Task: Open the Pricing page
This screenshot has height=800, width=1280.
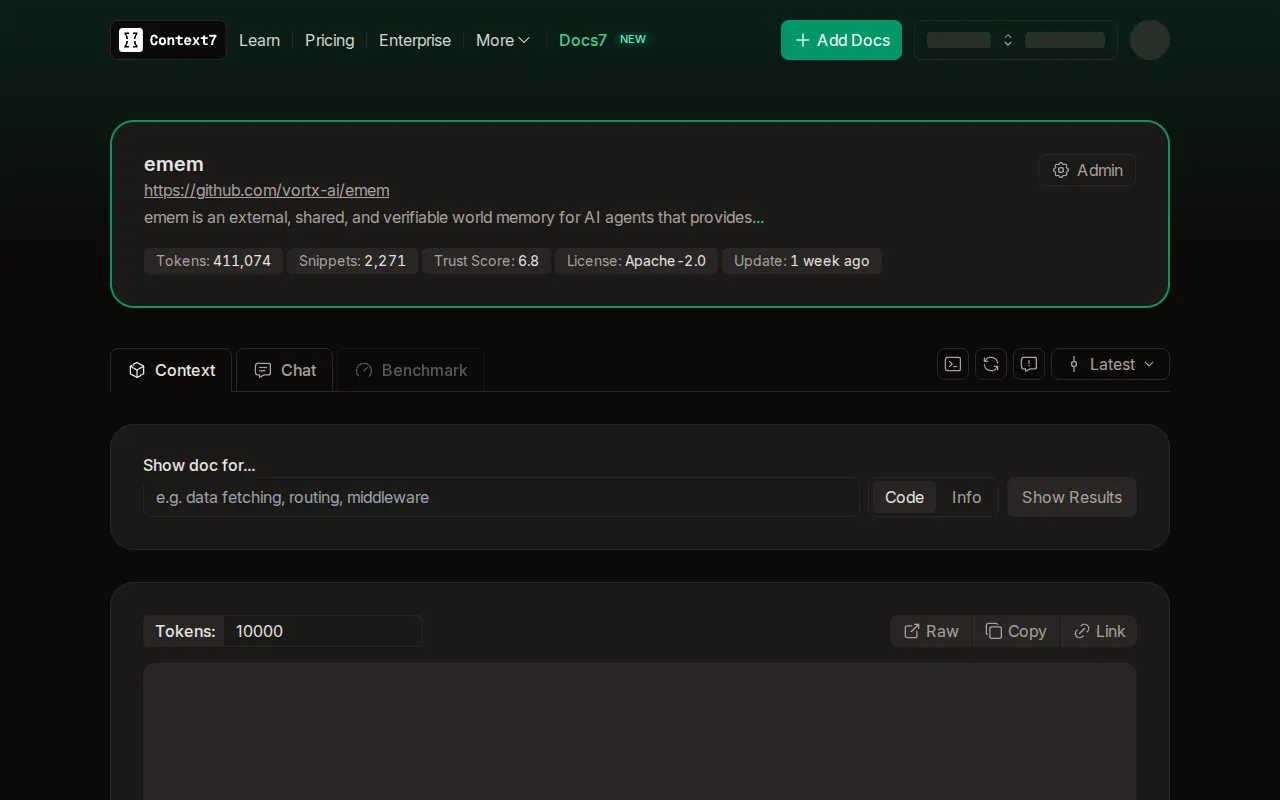Action: pos(330,40)
